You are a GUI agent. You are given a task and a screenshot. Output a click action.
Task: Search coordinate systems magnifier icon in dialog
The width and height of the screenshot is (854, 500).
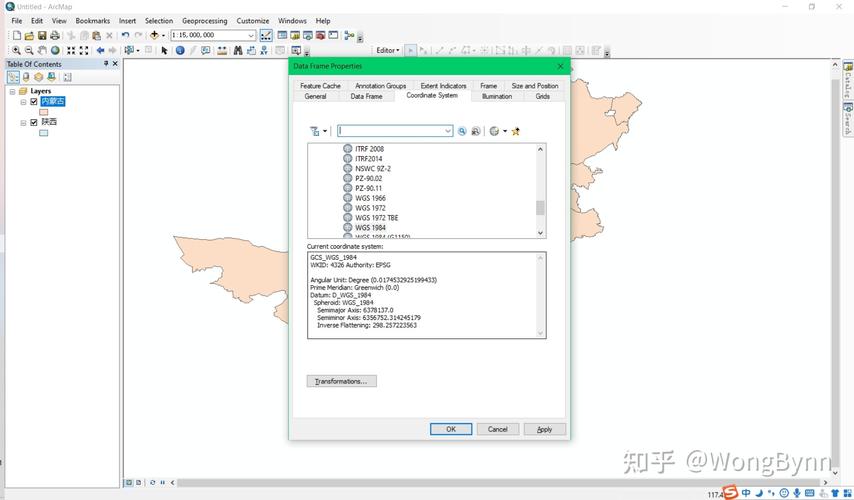(462, 131)
